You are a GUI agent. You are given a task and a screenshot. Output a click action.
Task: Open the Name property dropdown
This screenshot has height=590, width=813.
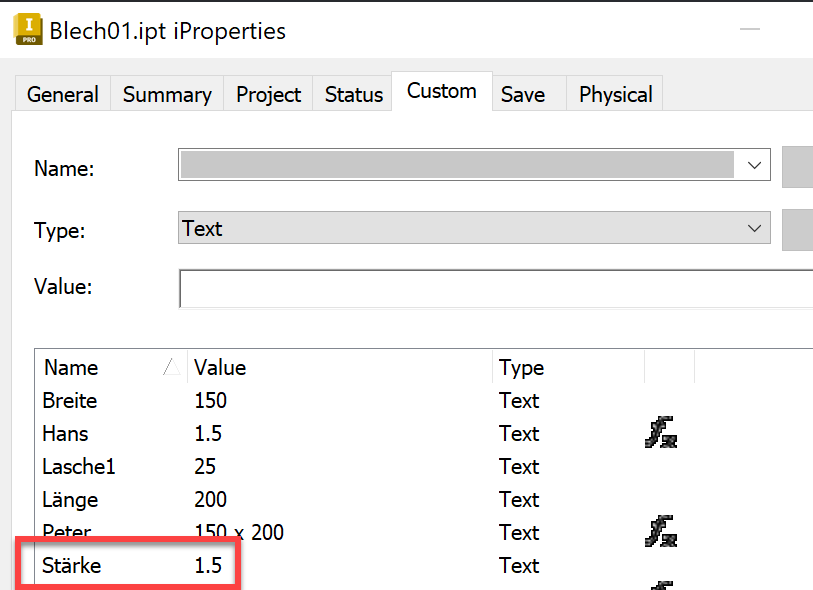[754, 165]
